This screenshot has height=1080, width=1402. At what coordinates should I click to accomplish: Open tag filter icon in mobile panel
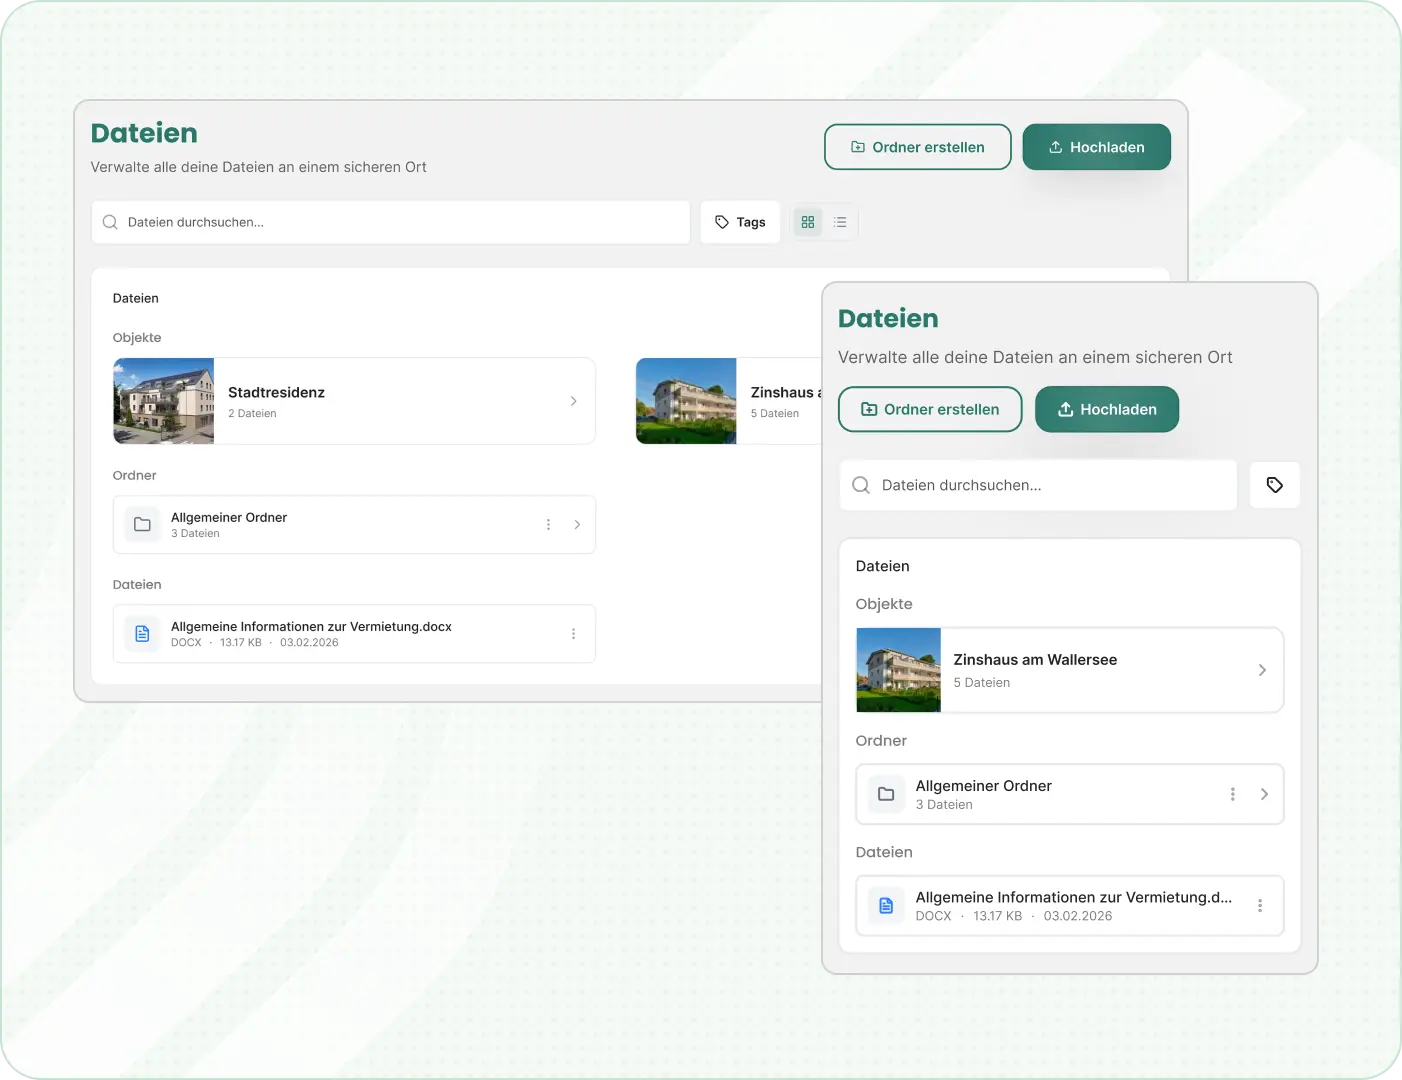point(1274,485)
